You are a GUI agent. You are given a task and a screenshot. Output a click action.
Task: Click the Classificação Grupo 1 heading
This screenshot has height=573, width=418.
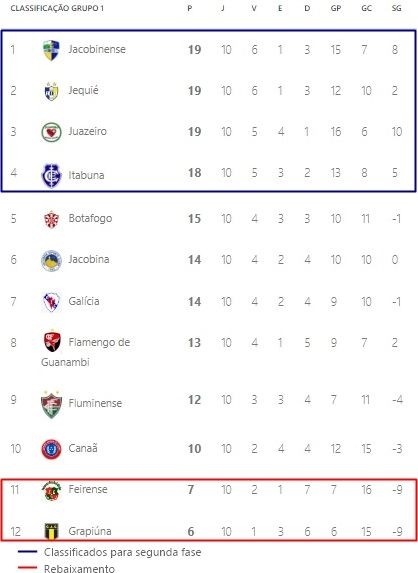tap(57, 8)
